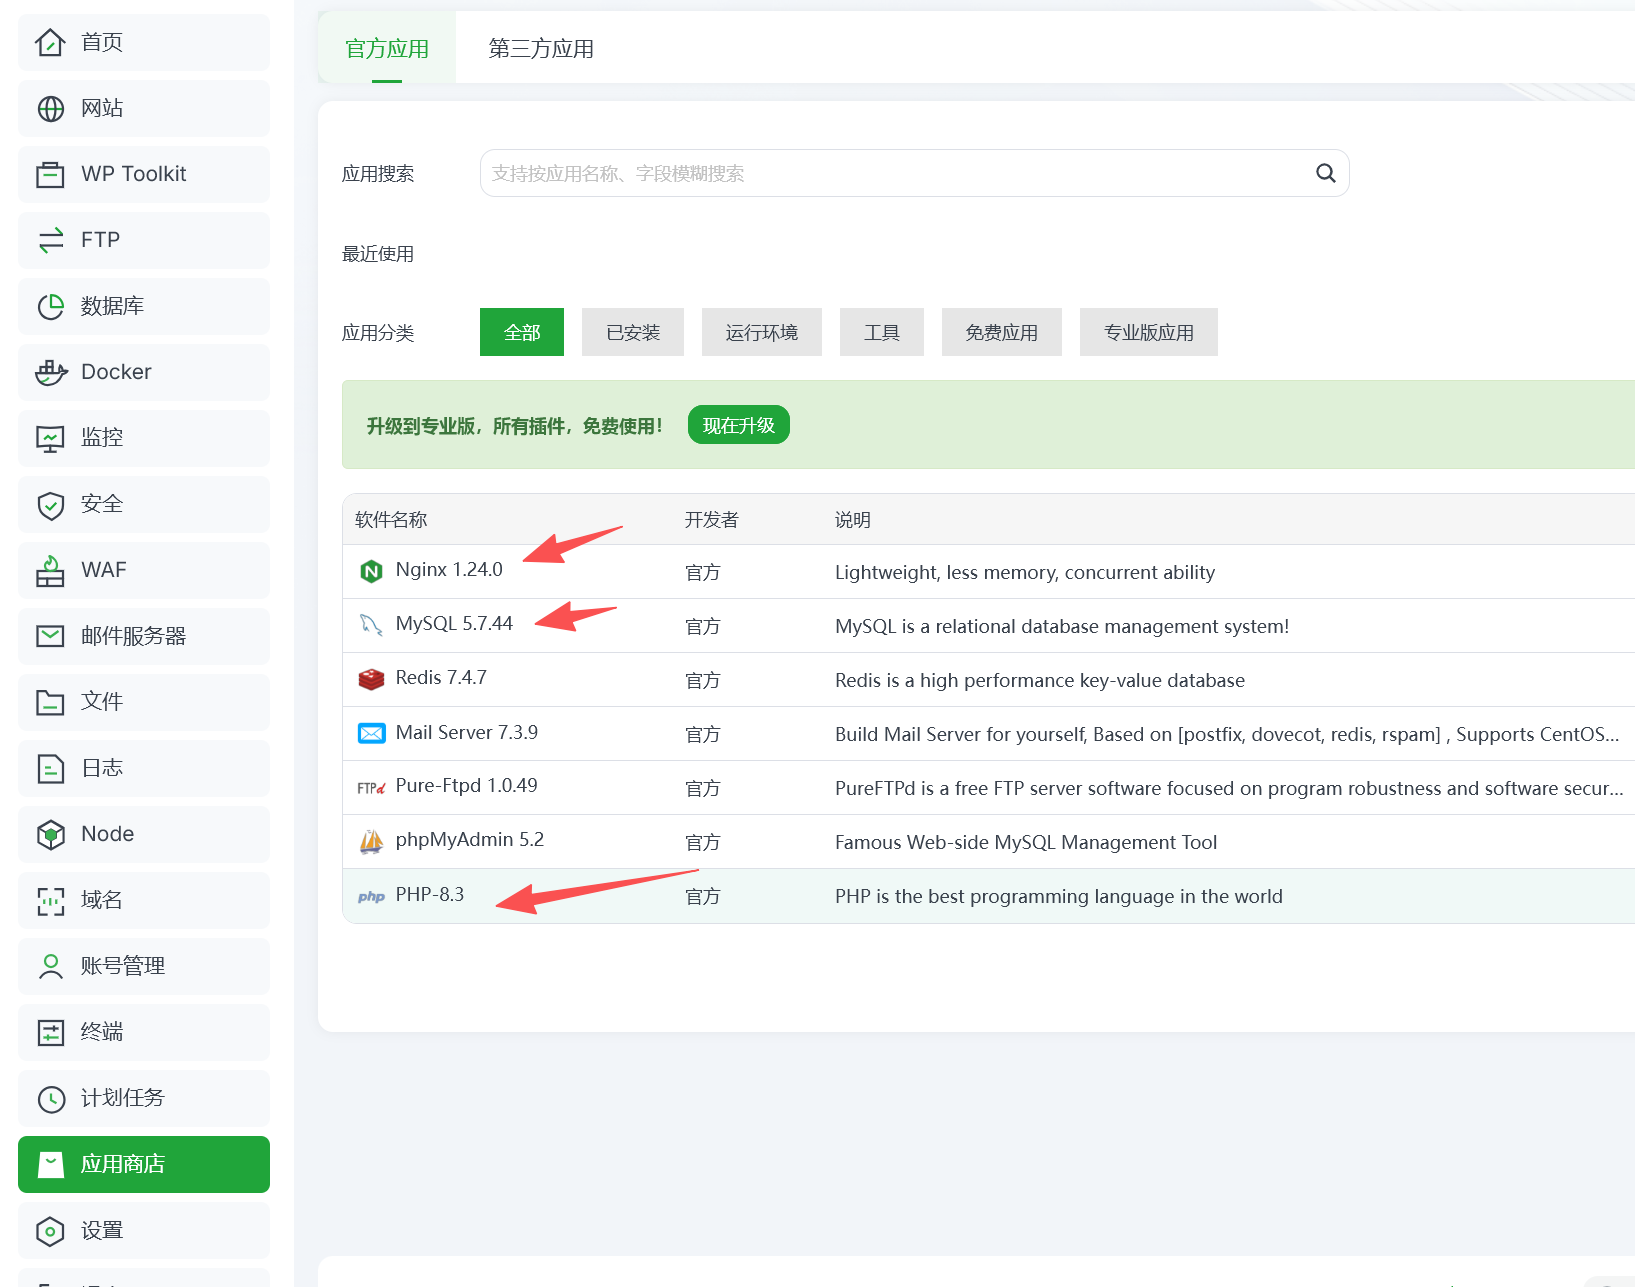This screenshot has width=1635, height=1287.
Task: Click the Pure-Ftpd FTP icon
Action: click(x=371, y=788)
